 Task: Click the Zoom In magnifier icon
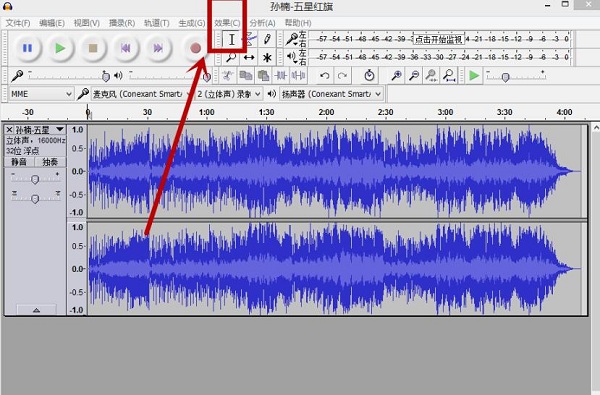(x=396, y=75)
